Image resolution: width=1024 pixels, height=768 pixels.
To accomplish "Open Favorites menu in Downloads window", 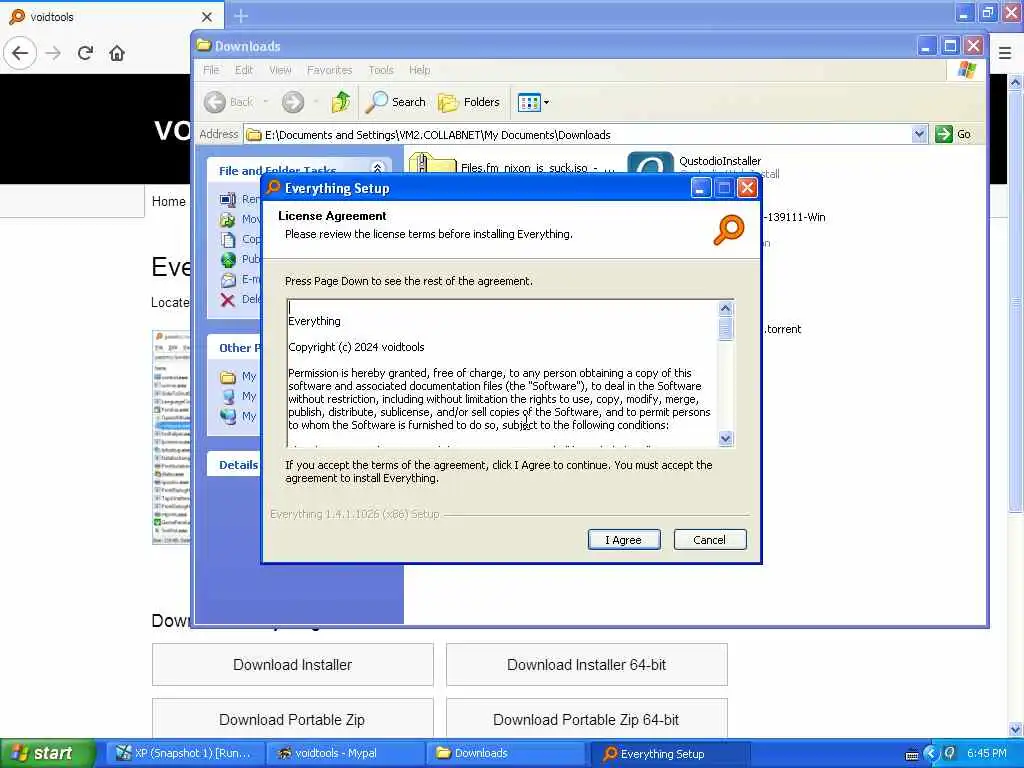I will (x=329, y=70).
